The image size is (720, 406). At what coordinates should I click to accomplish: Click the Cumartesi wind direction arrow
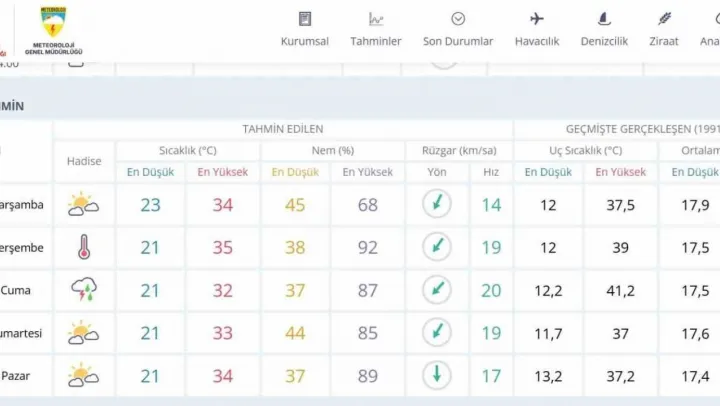[436, 333]
